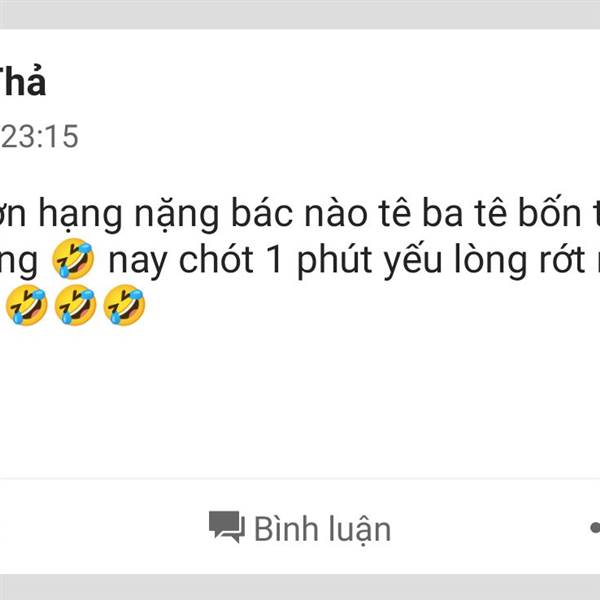Image resolution: width=600 pixels, height=600 pixels.
Task: Select the last emoji of the three
Action: point(124,305)
